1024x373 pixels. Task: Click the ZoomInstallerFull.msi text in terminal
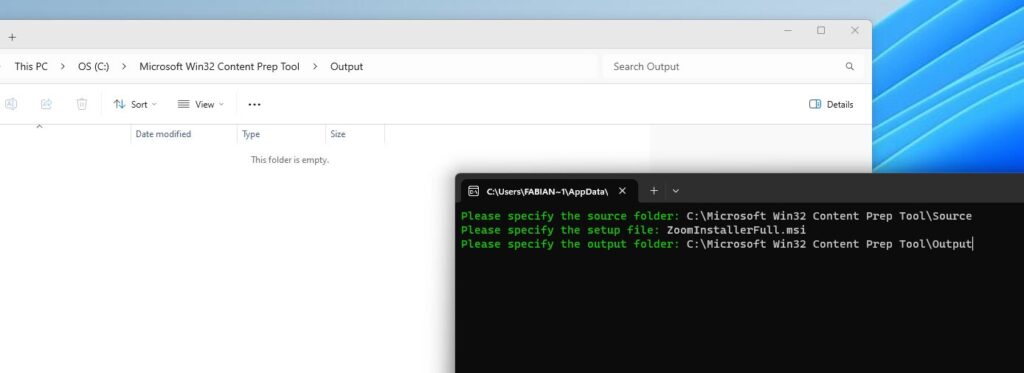(x=736, y=230)
